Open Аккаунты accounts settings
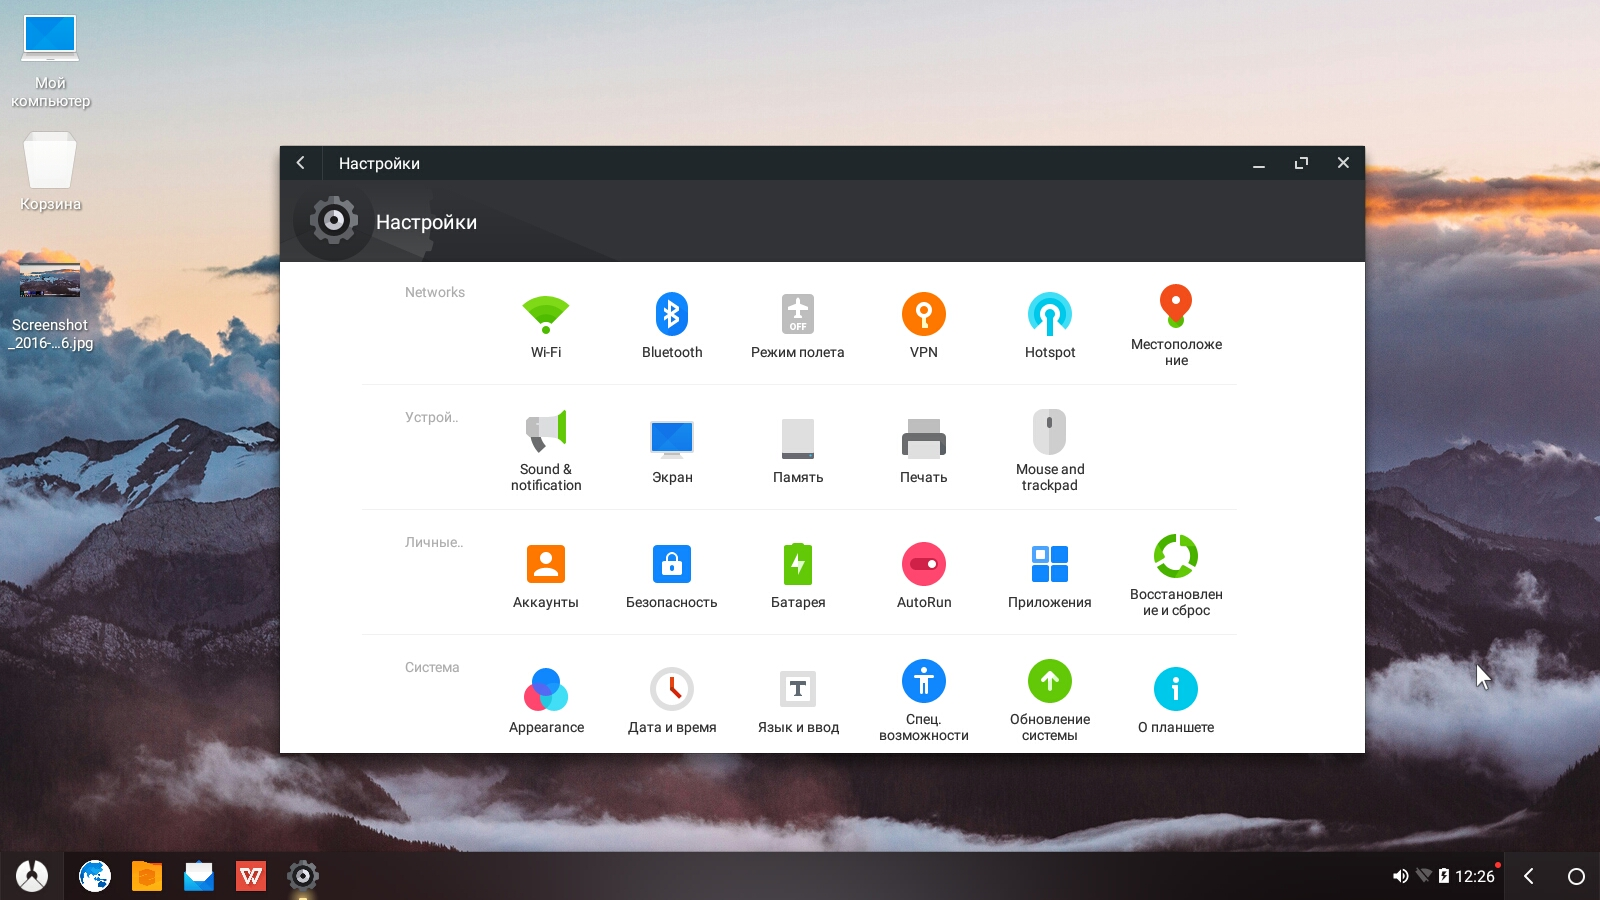This screenshot has height=900, width=1600. (x=546, y=576)
